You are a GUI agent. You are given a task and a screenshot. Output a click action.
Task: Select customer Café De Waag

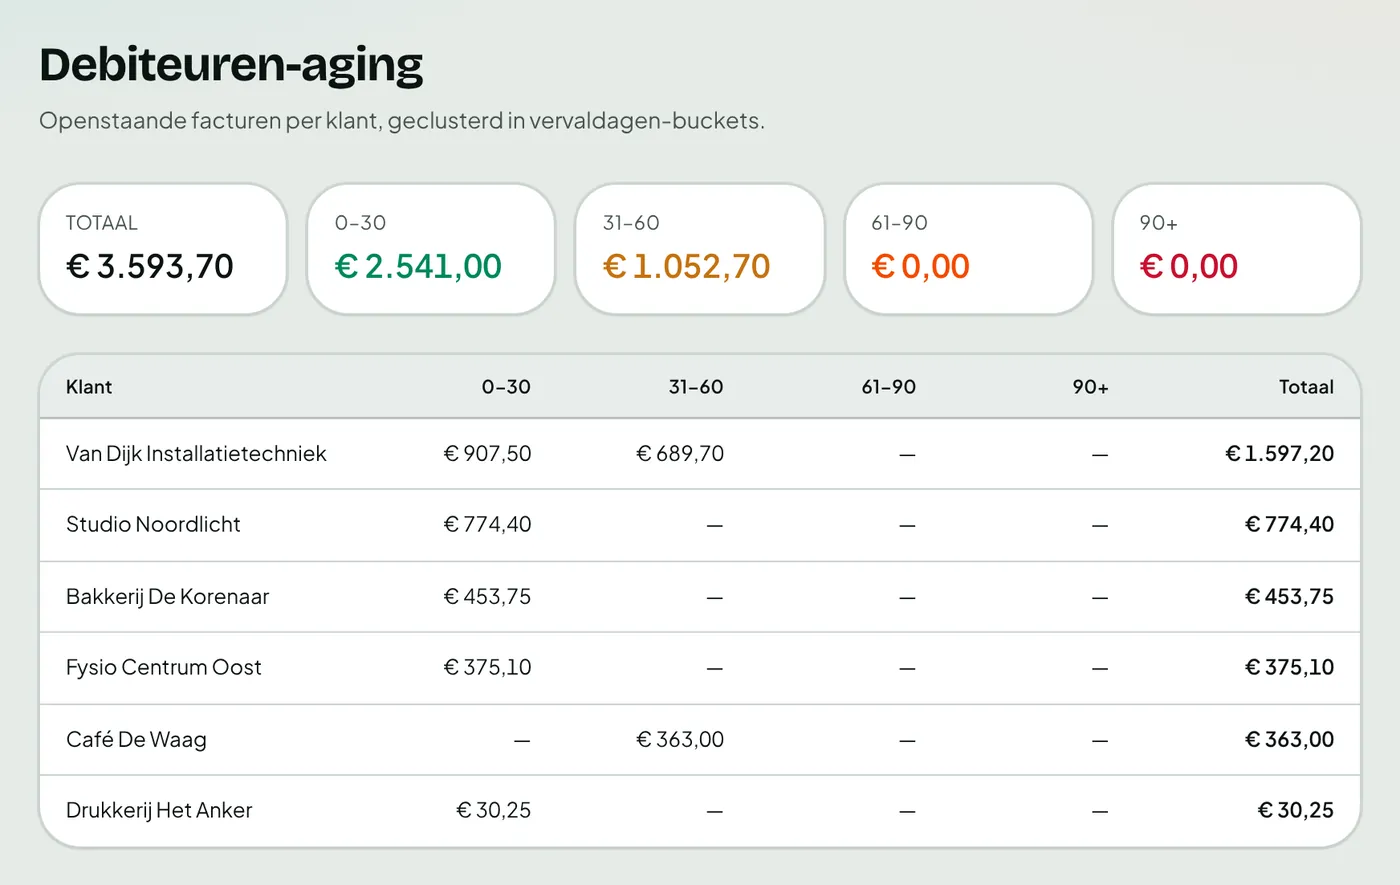136,740
